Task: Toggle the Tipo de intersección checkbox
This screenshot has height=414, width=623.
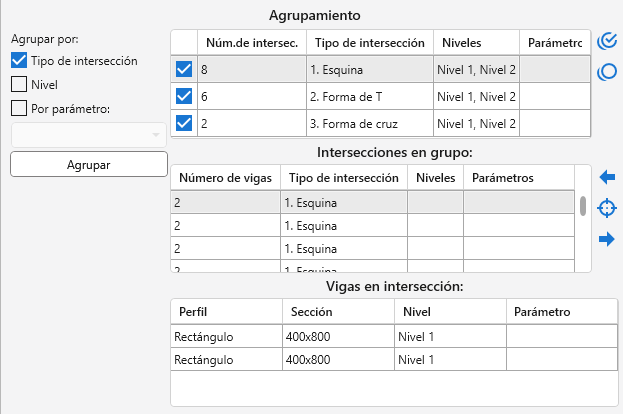Action: [18, 61]
